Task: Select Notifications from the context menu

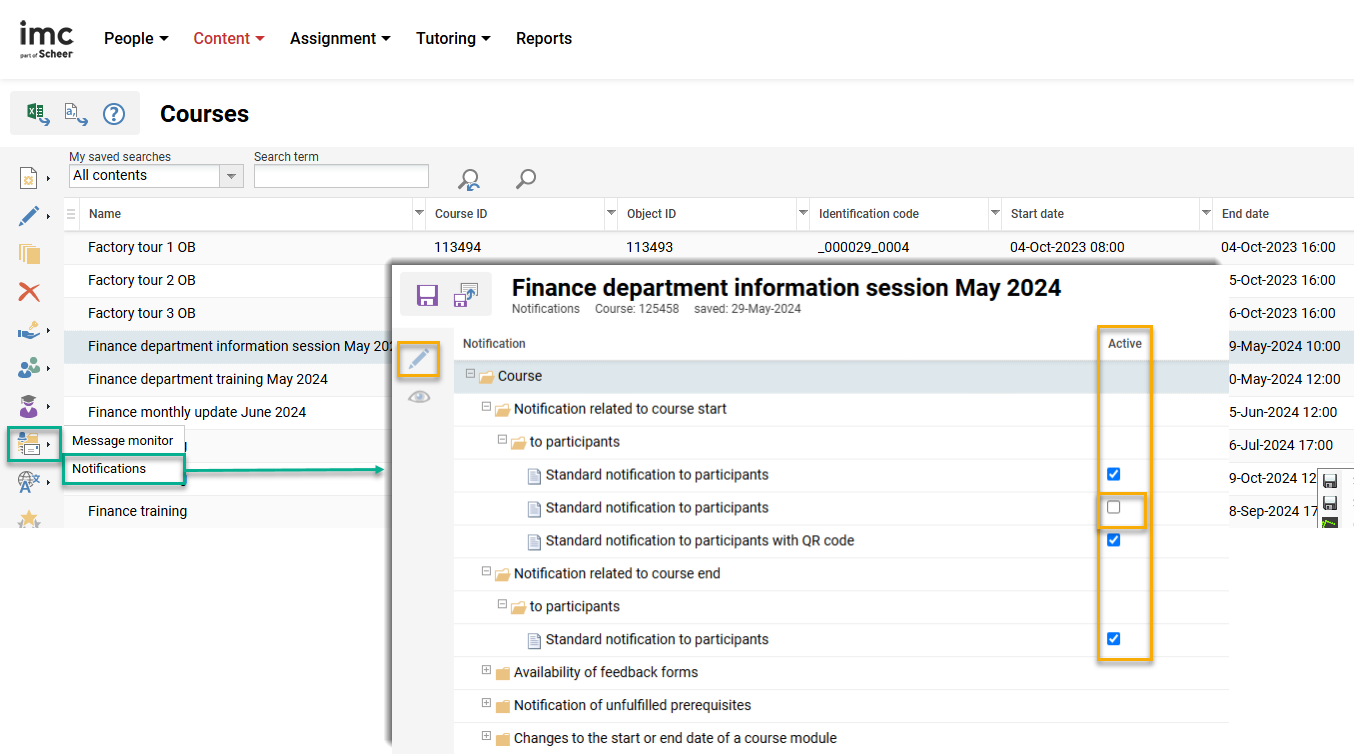Action: (109, 469)
